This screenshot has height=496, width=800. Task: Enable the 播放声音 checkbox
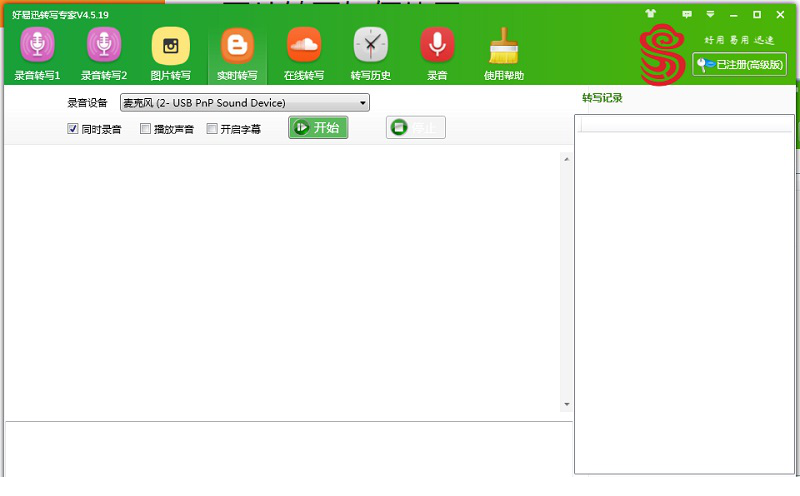tap(146, 129)
